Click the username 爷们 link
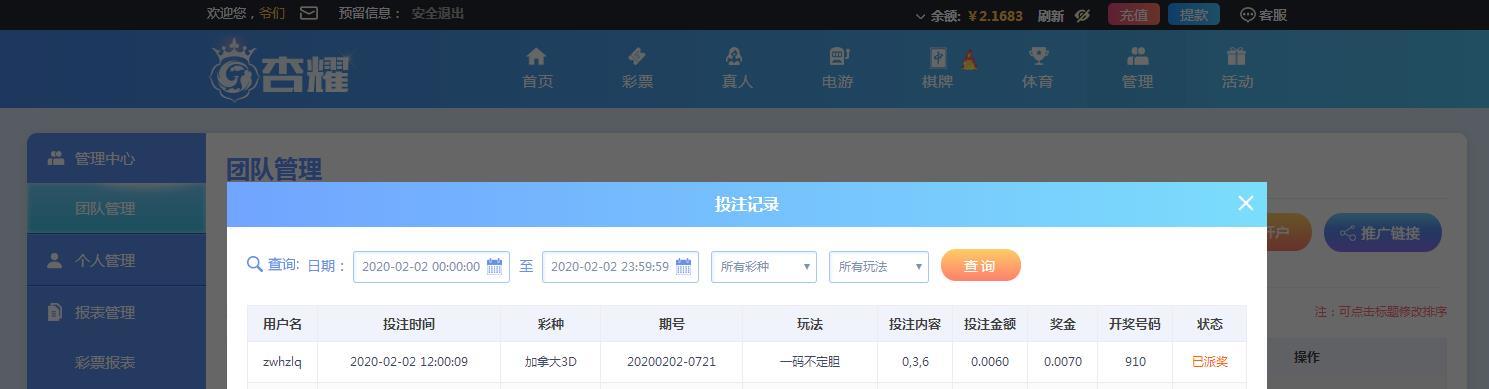1489x389 pixels. [x=272, y=14]
